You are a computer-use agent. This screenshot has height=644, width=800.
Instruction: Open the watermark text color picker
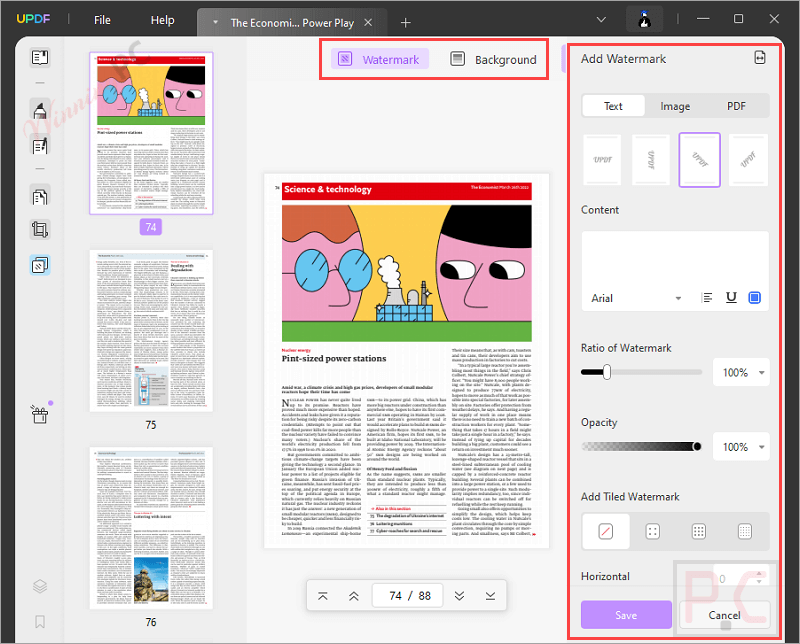[x=755, y=298]
